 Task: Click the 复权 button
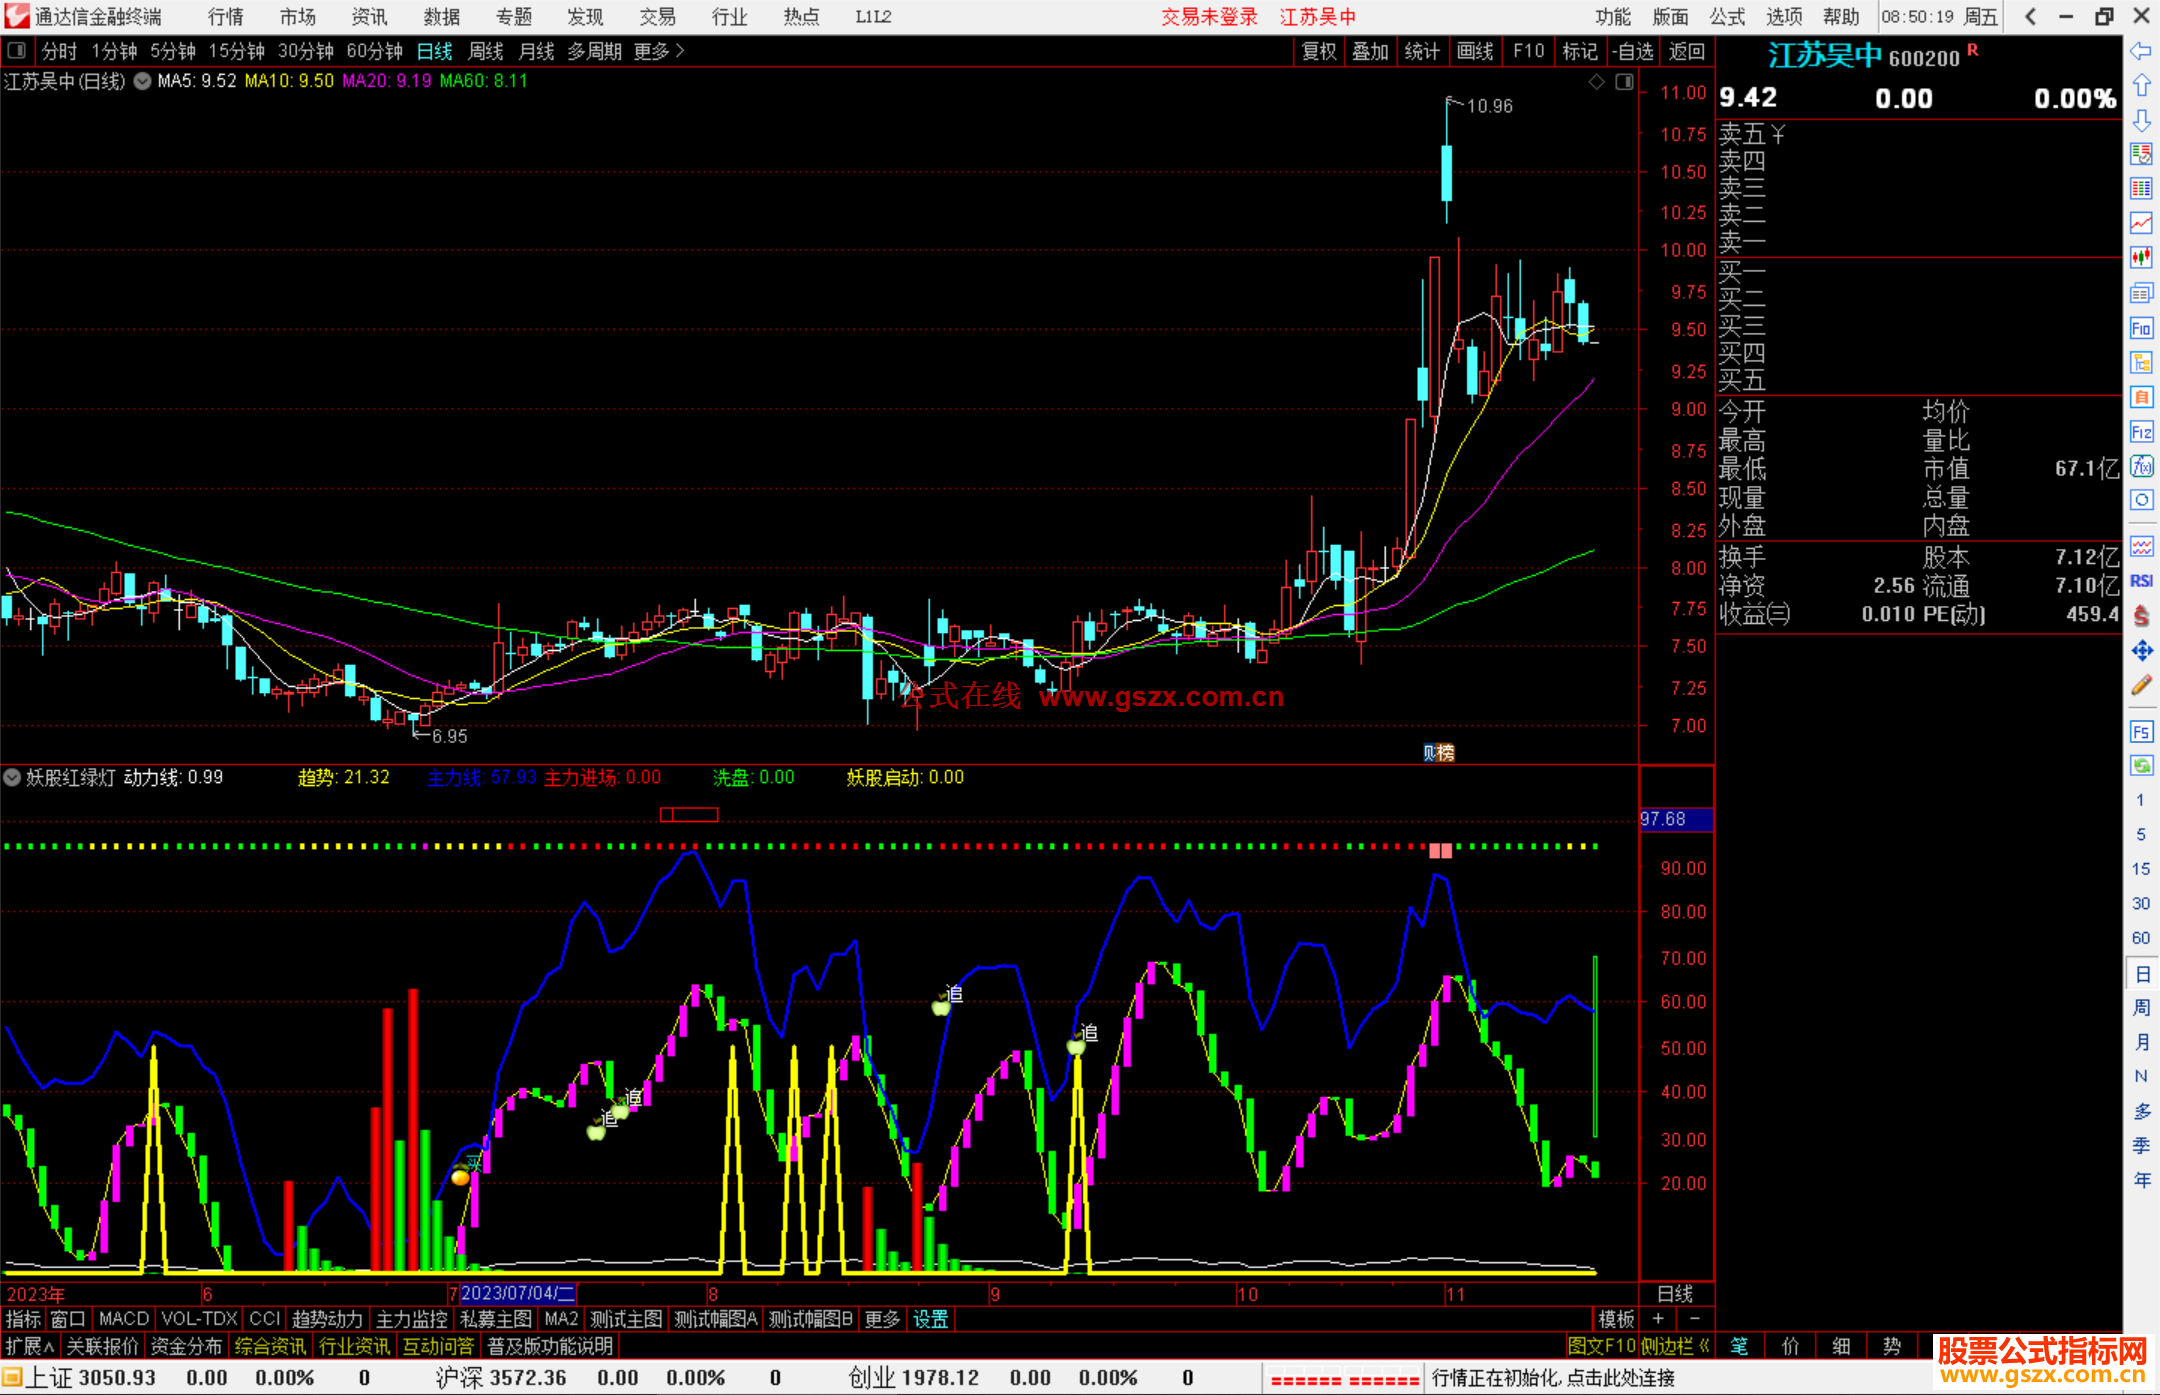click(1318, 51)
